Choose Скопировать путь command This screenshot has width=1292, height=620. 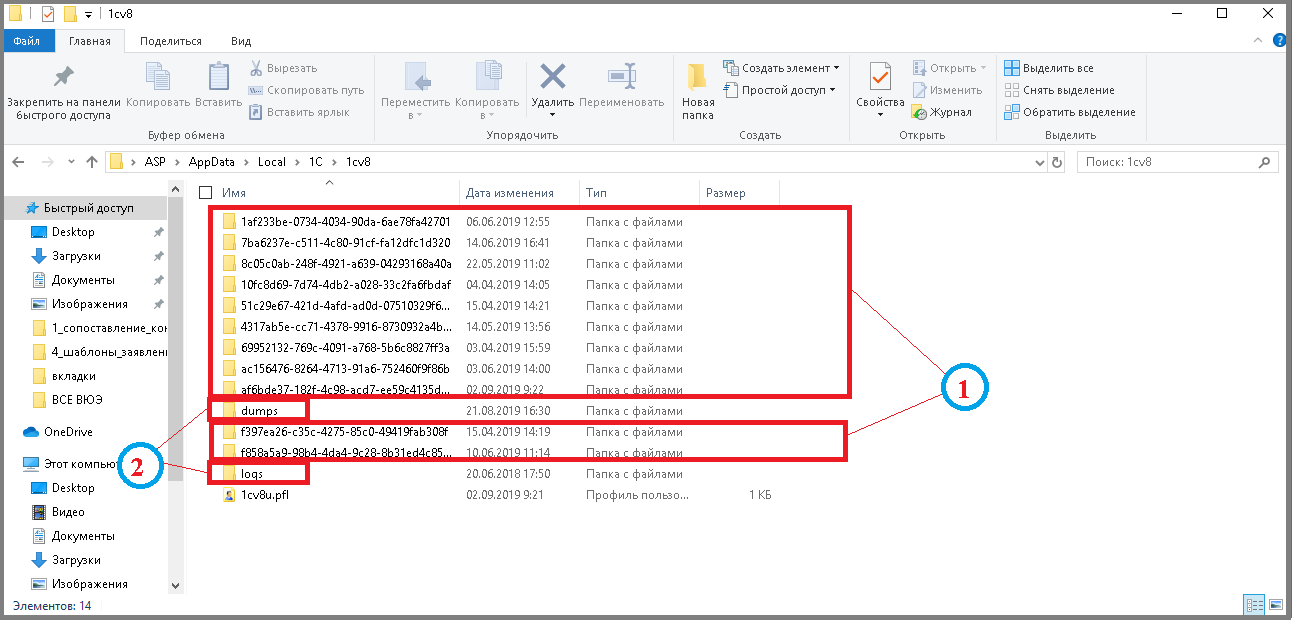[306, 90]
